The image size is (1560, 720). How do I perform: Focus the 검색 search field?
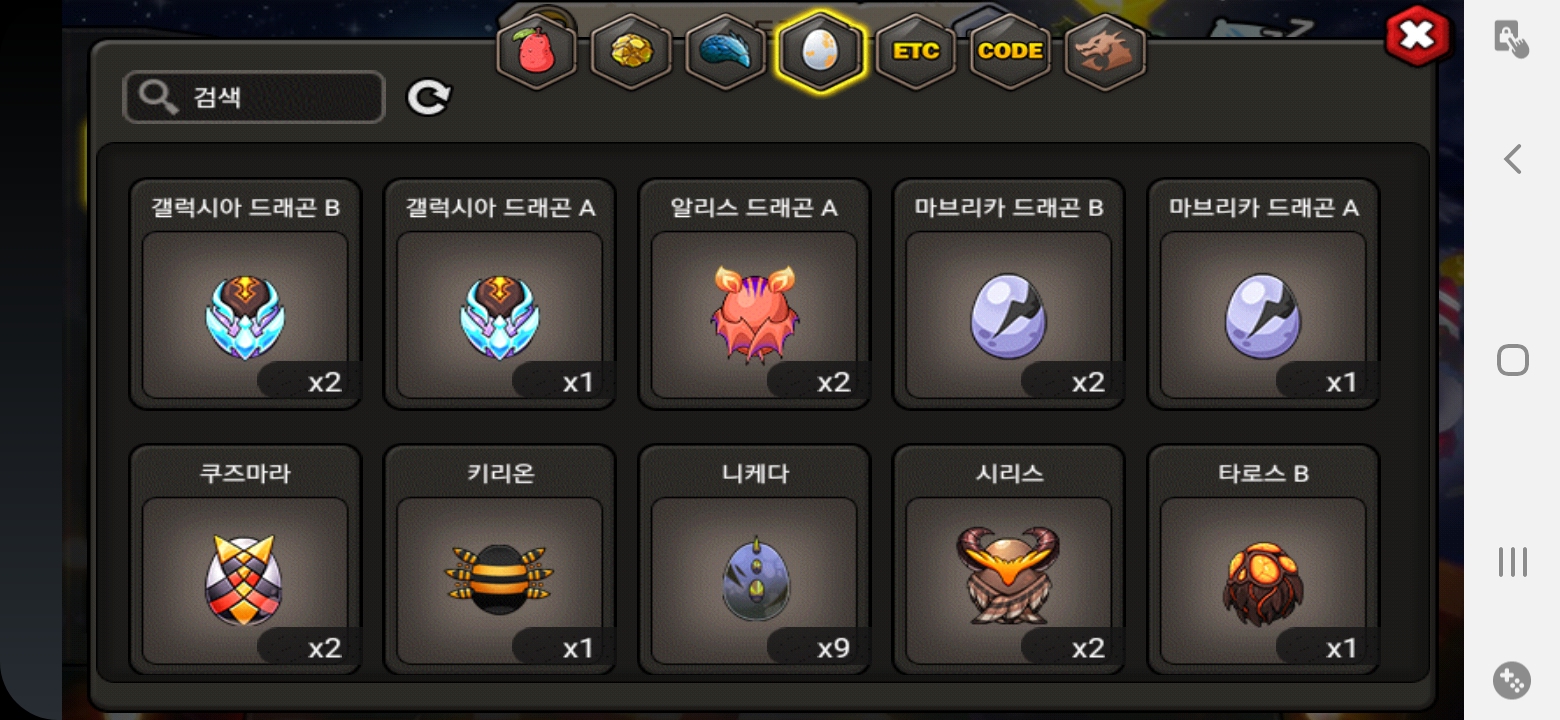[254, 97]
